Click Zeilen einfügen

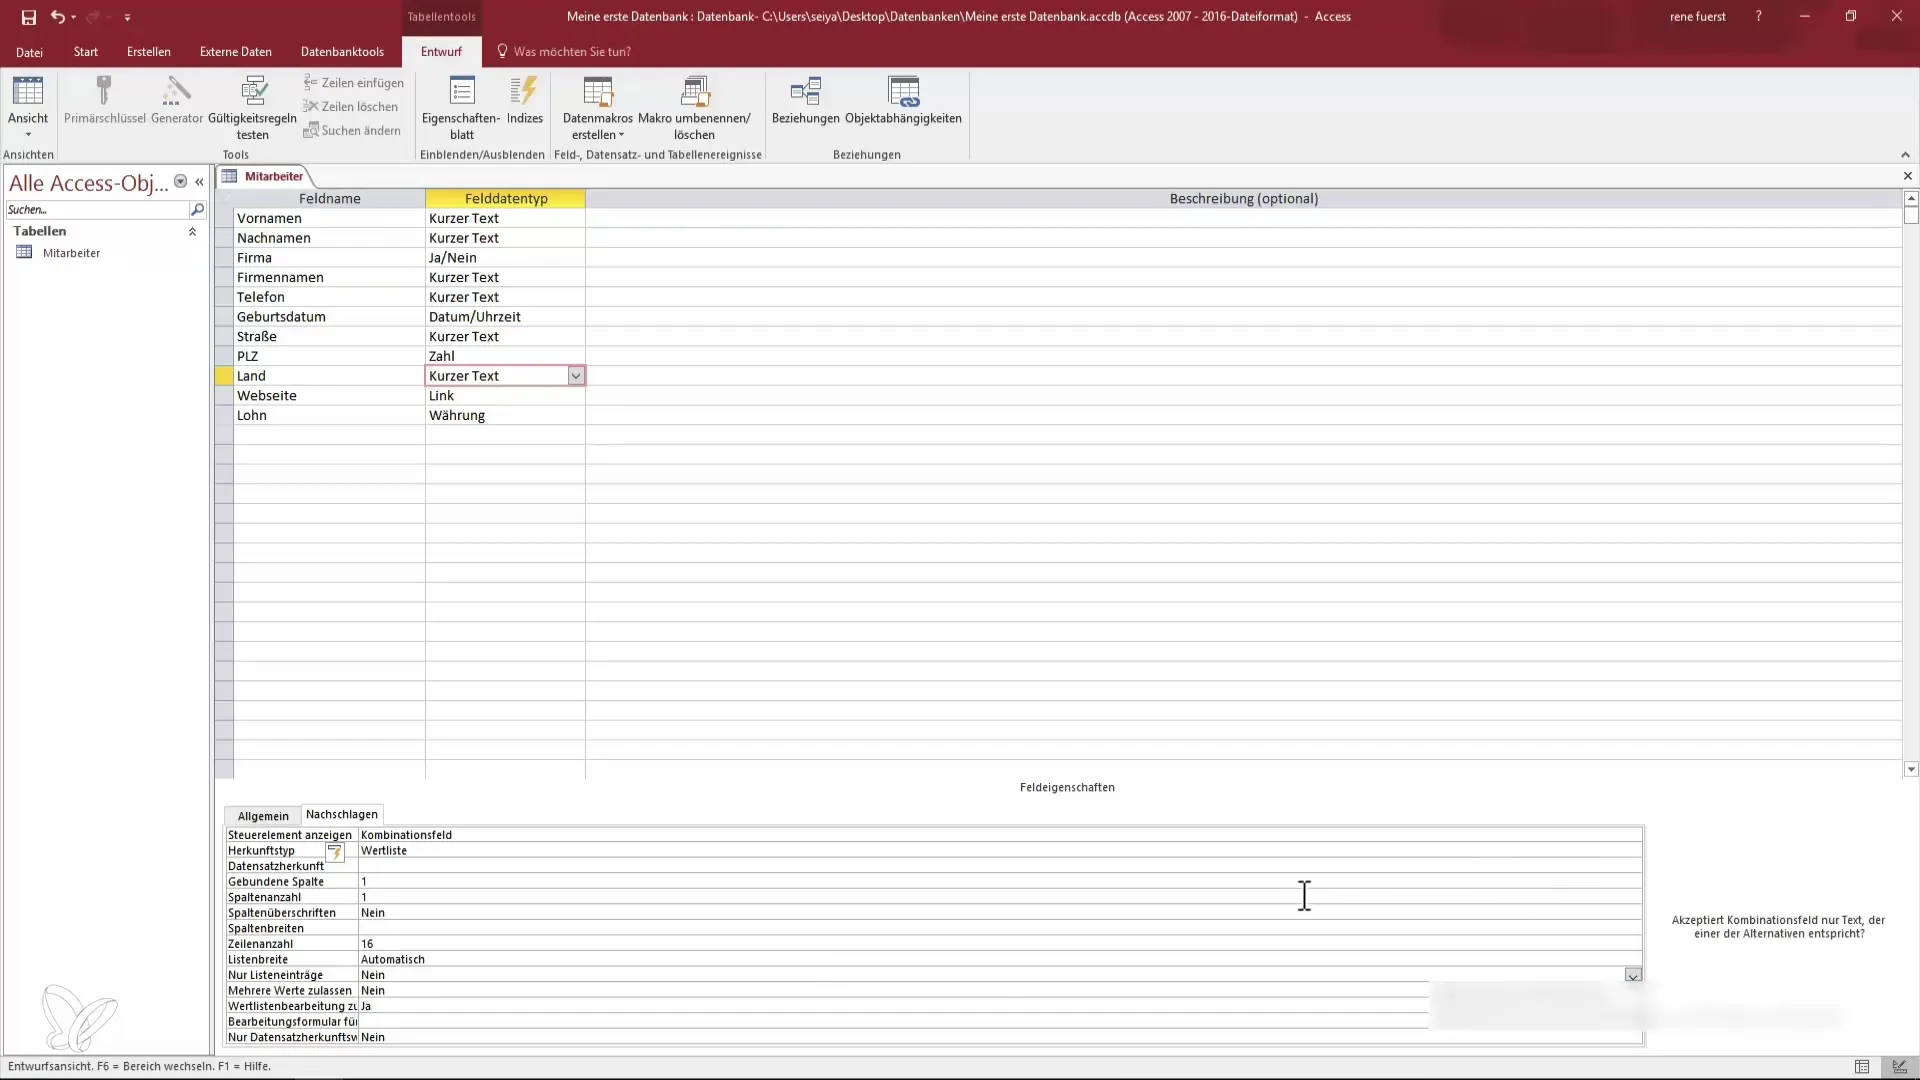(x=354, y=83)
